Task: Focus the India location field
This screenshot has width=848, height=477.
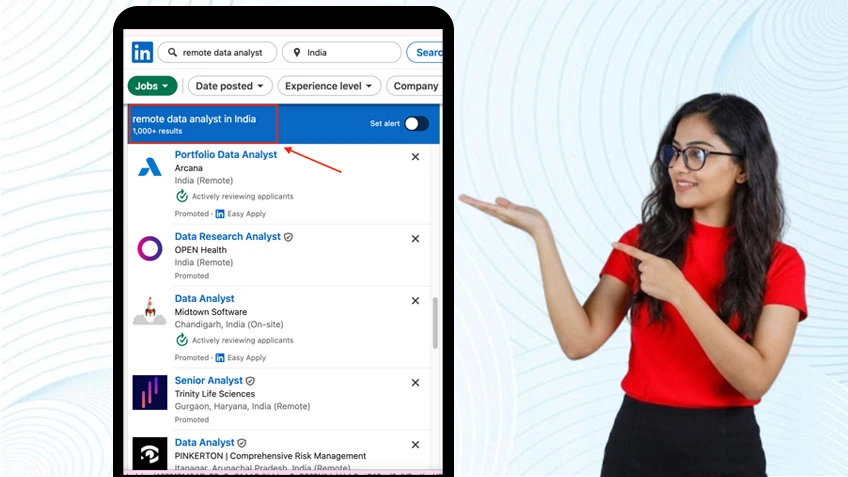Action: point(342,52)
